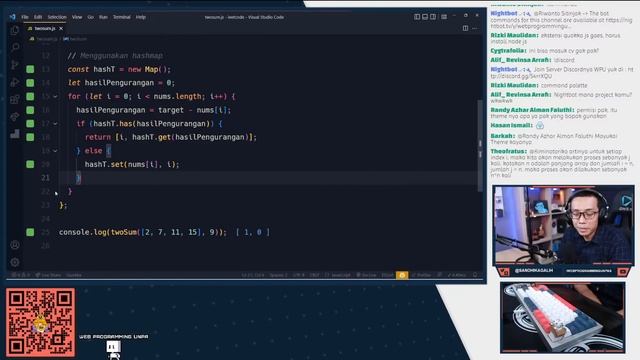
Task: Click the green gutter marker on line 13
Action: 30,69
